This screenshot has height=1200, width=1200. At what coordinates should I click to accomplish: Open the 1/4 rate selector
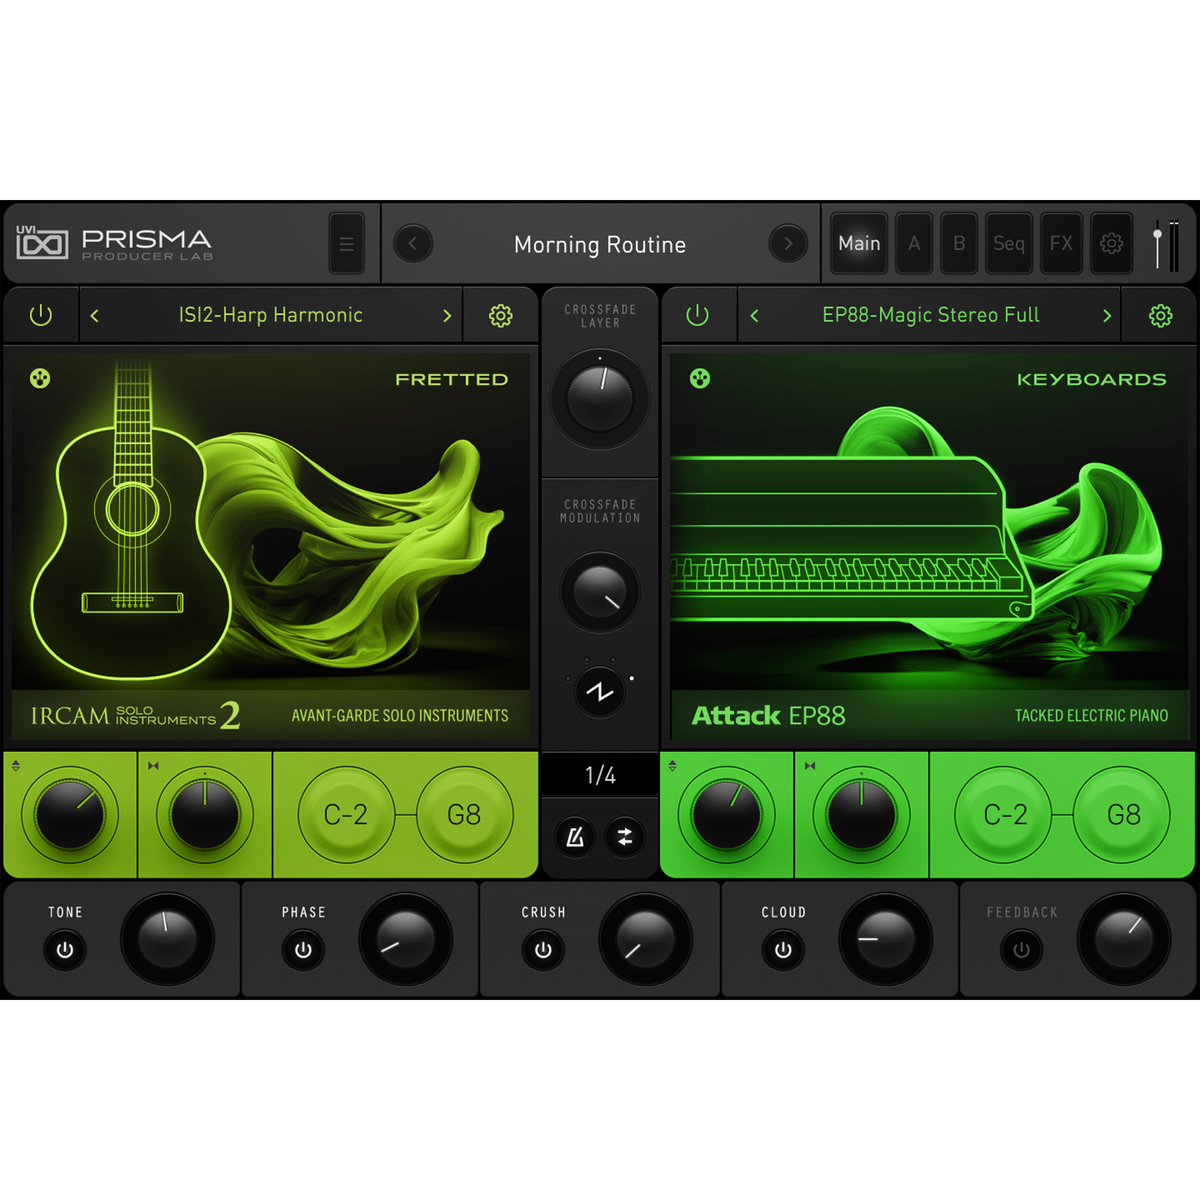click(600, 775)
